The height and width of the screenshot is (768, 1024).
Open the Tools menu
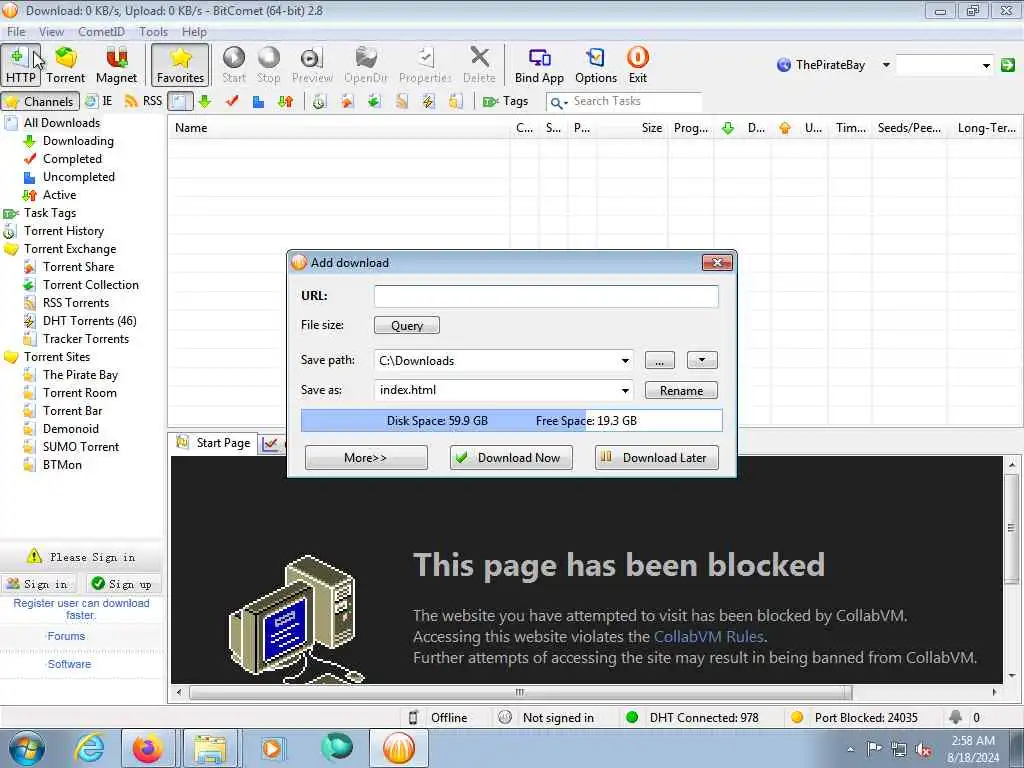click(153, 31)
